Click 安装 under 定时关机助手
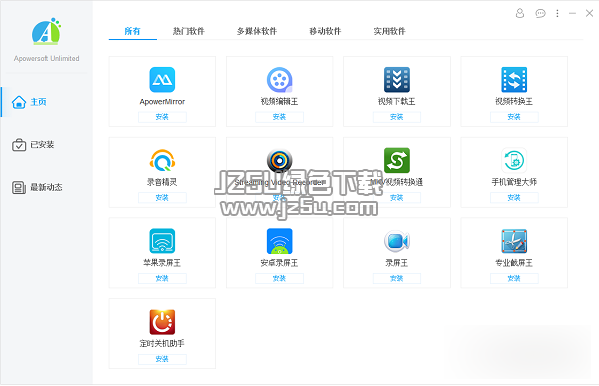599x386 pixels. click(x=162, y=359)
